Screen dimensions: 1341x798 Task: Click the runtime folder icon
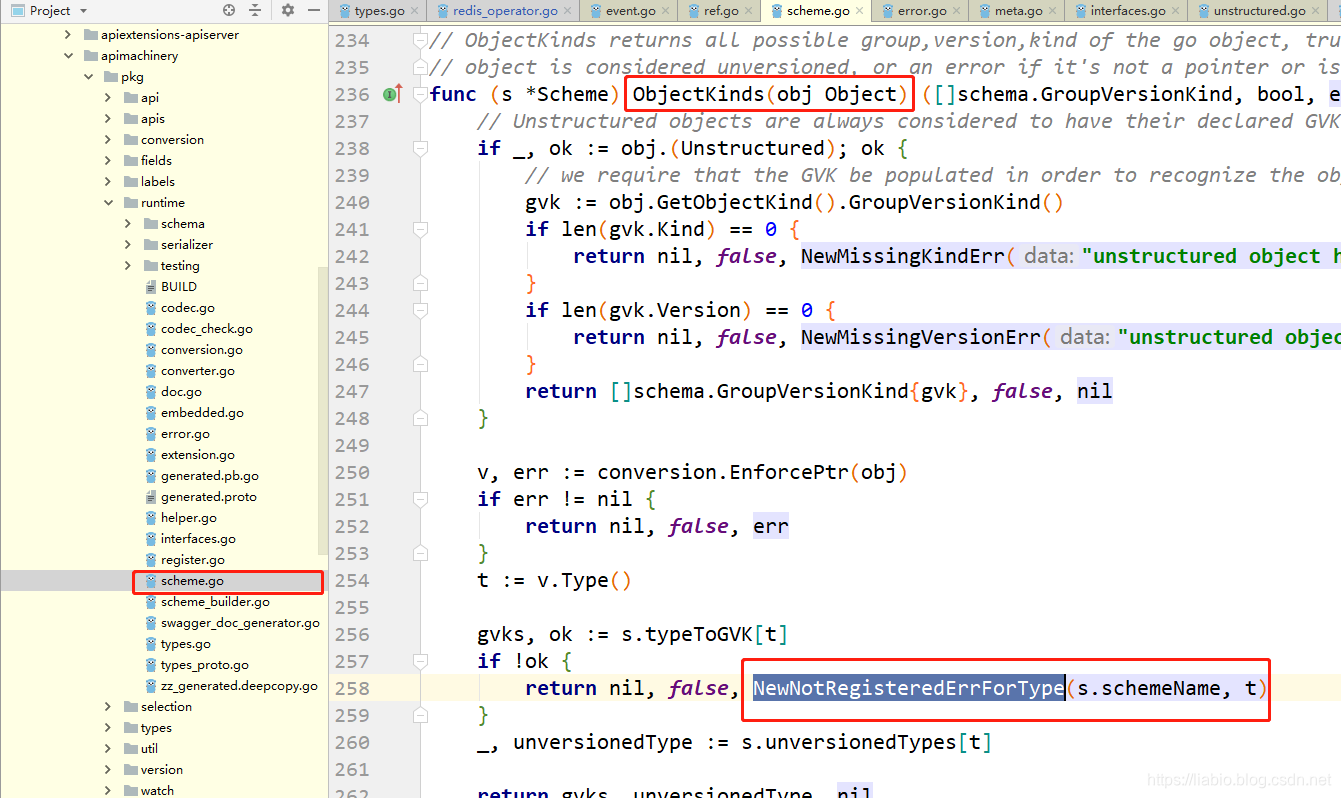(x=131, y=203)
